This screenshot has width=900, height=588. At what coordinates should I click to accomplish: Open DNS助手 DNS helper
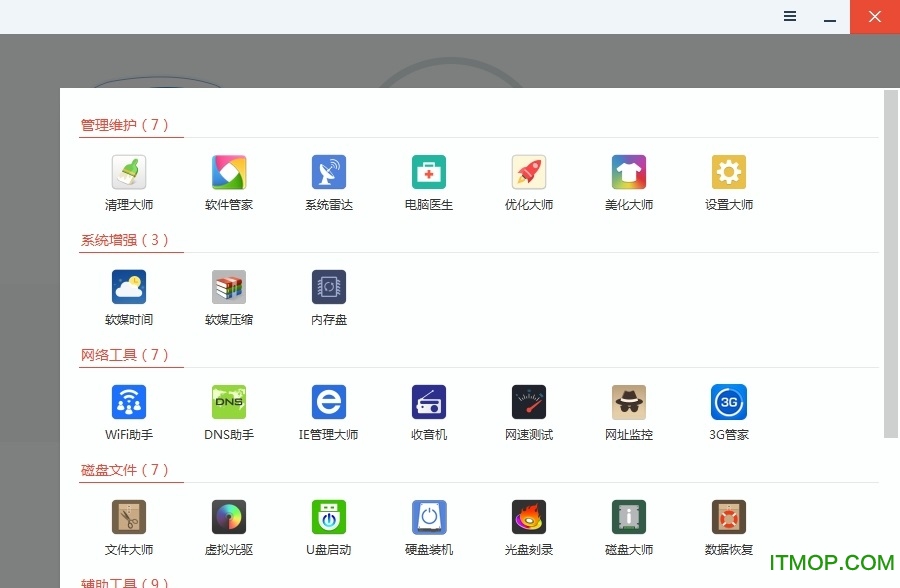pyautogui.click(x=228, y=410)
